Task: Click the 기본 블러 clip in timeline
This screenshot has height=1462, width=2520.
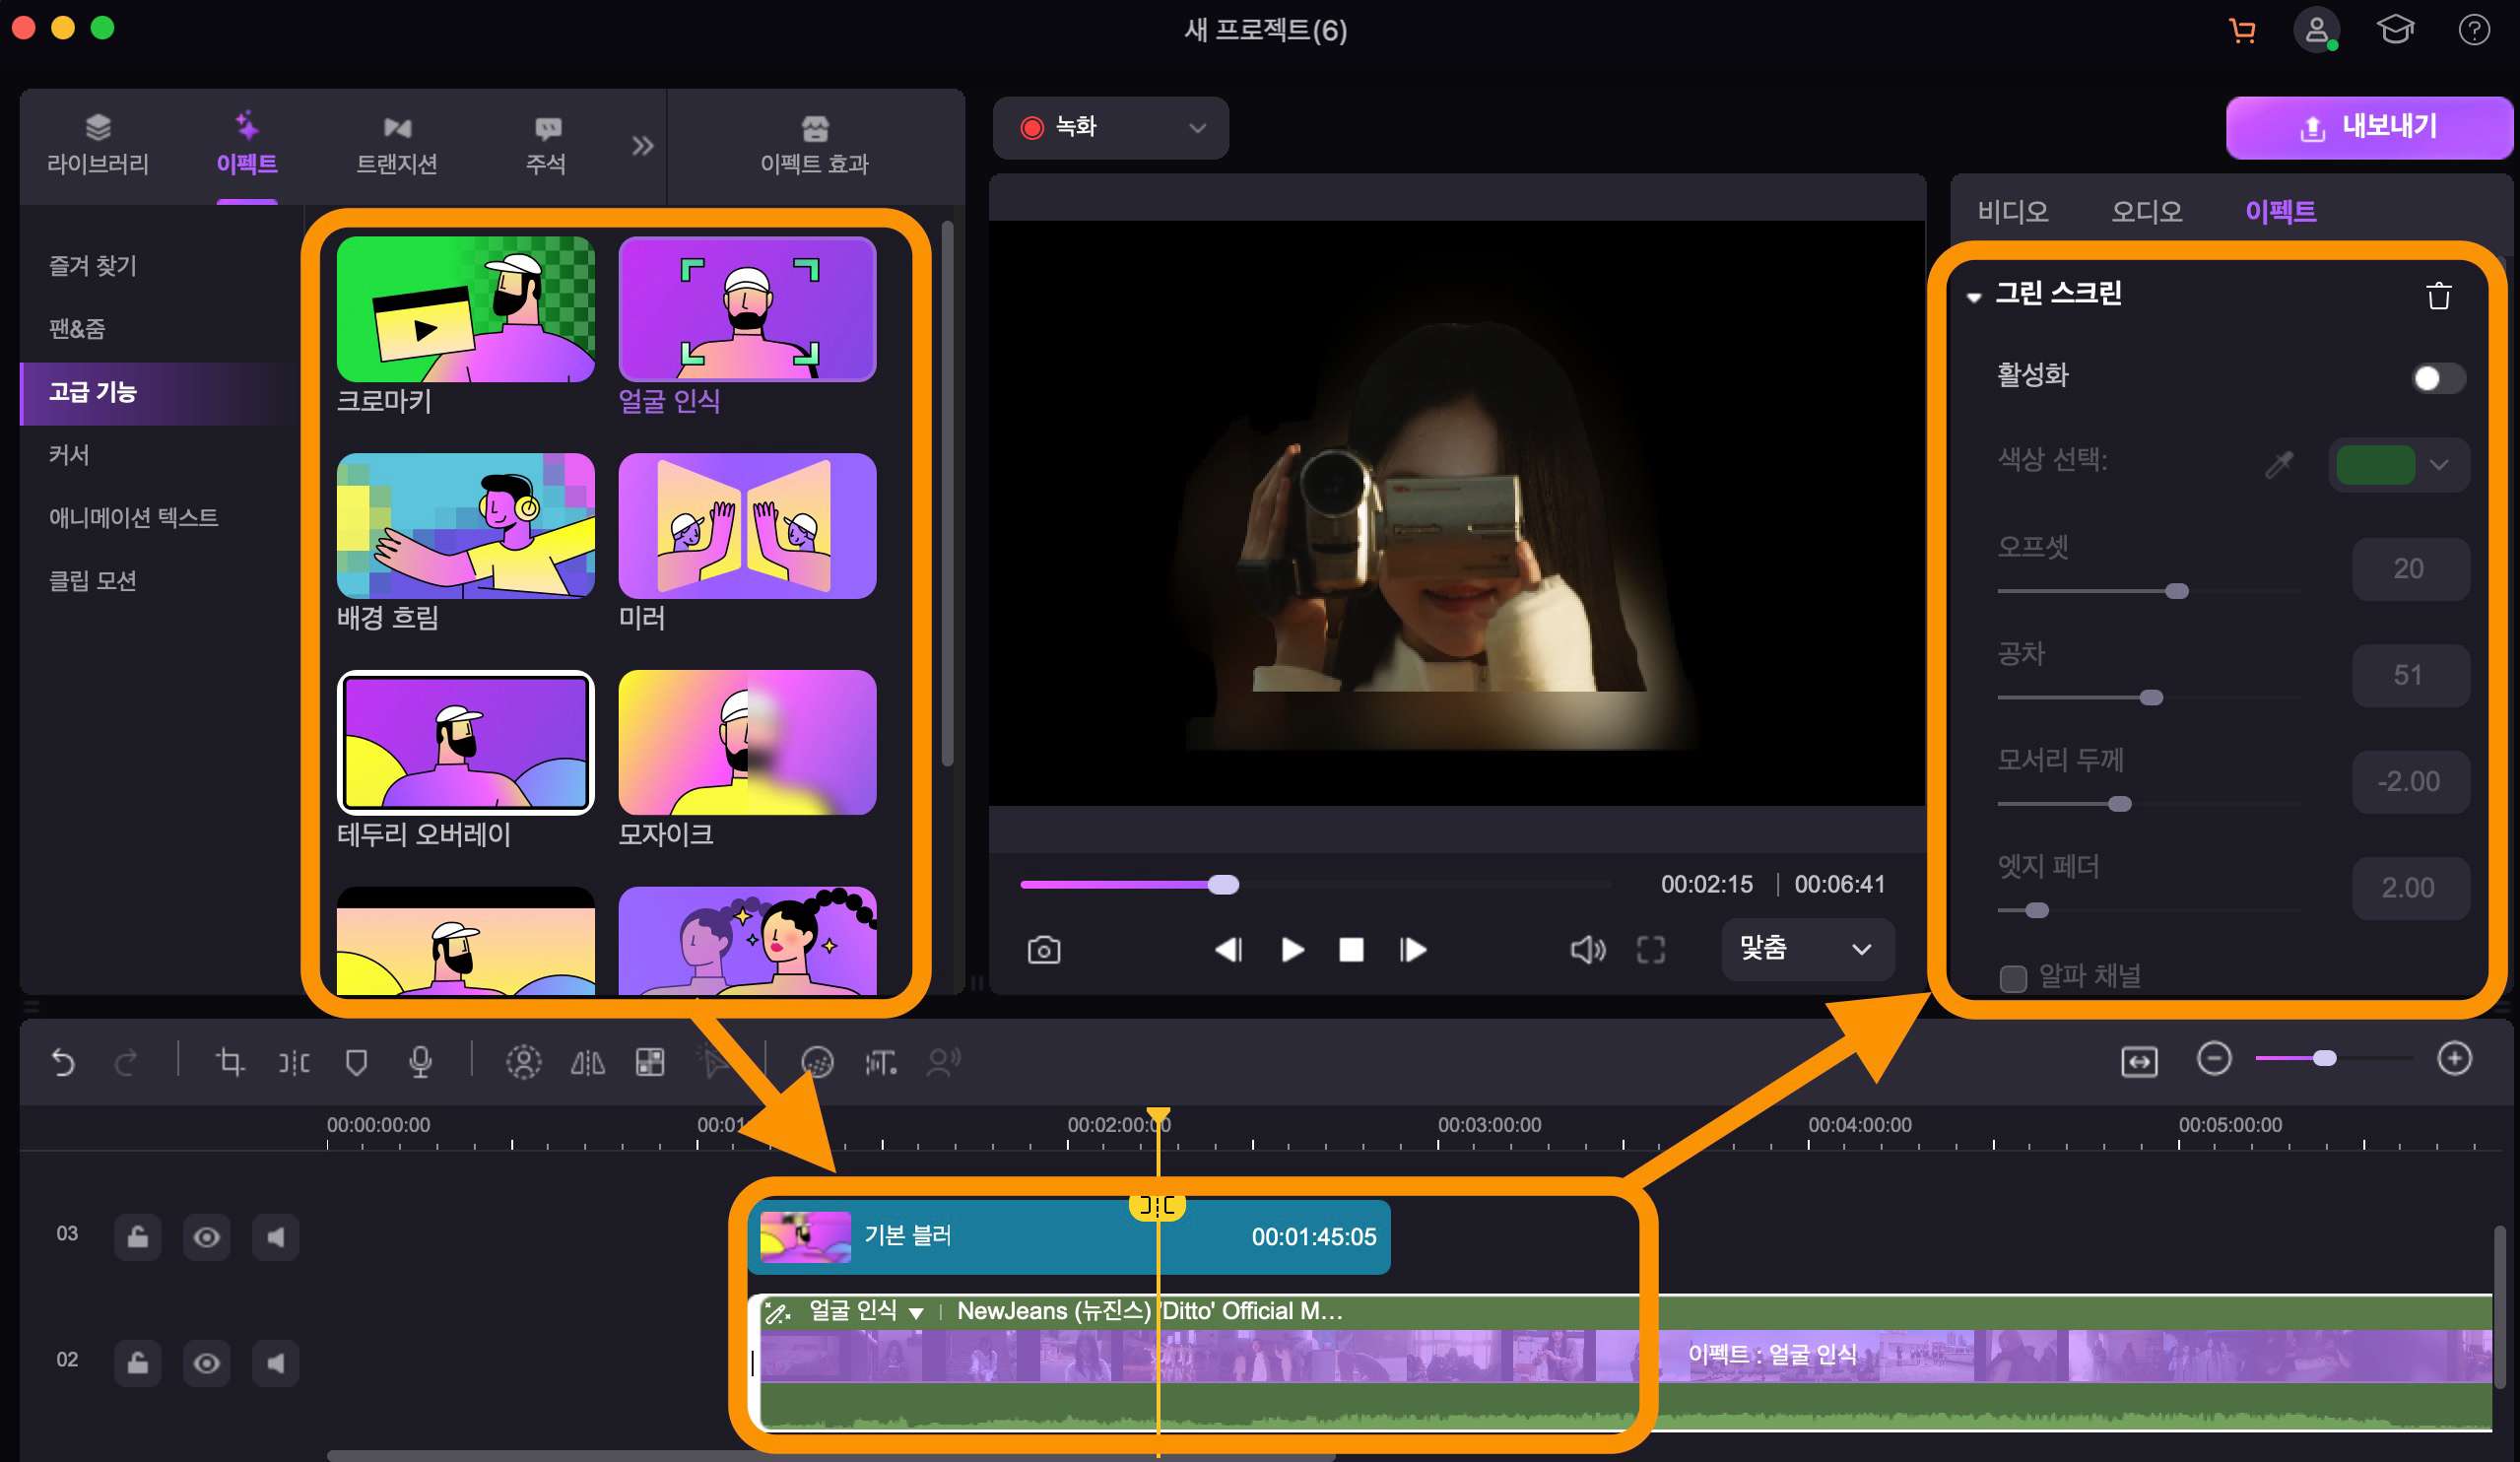Action: tap(1070, 1235)
